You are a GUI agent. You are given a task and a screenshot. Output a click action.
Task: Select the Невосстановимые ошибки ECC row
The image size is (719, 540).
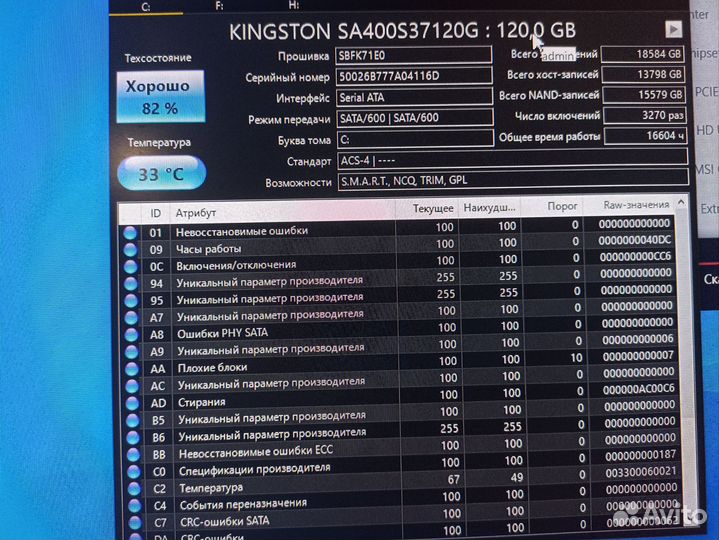(403, 448)
